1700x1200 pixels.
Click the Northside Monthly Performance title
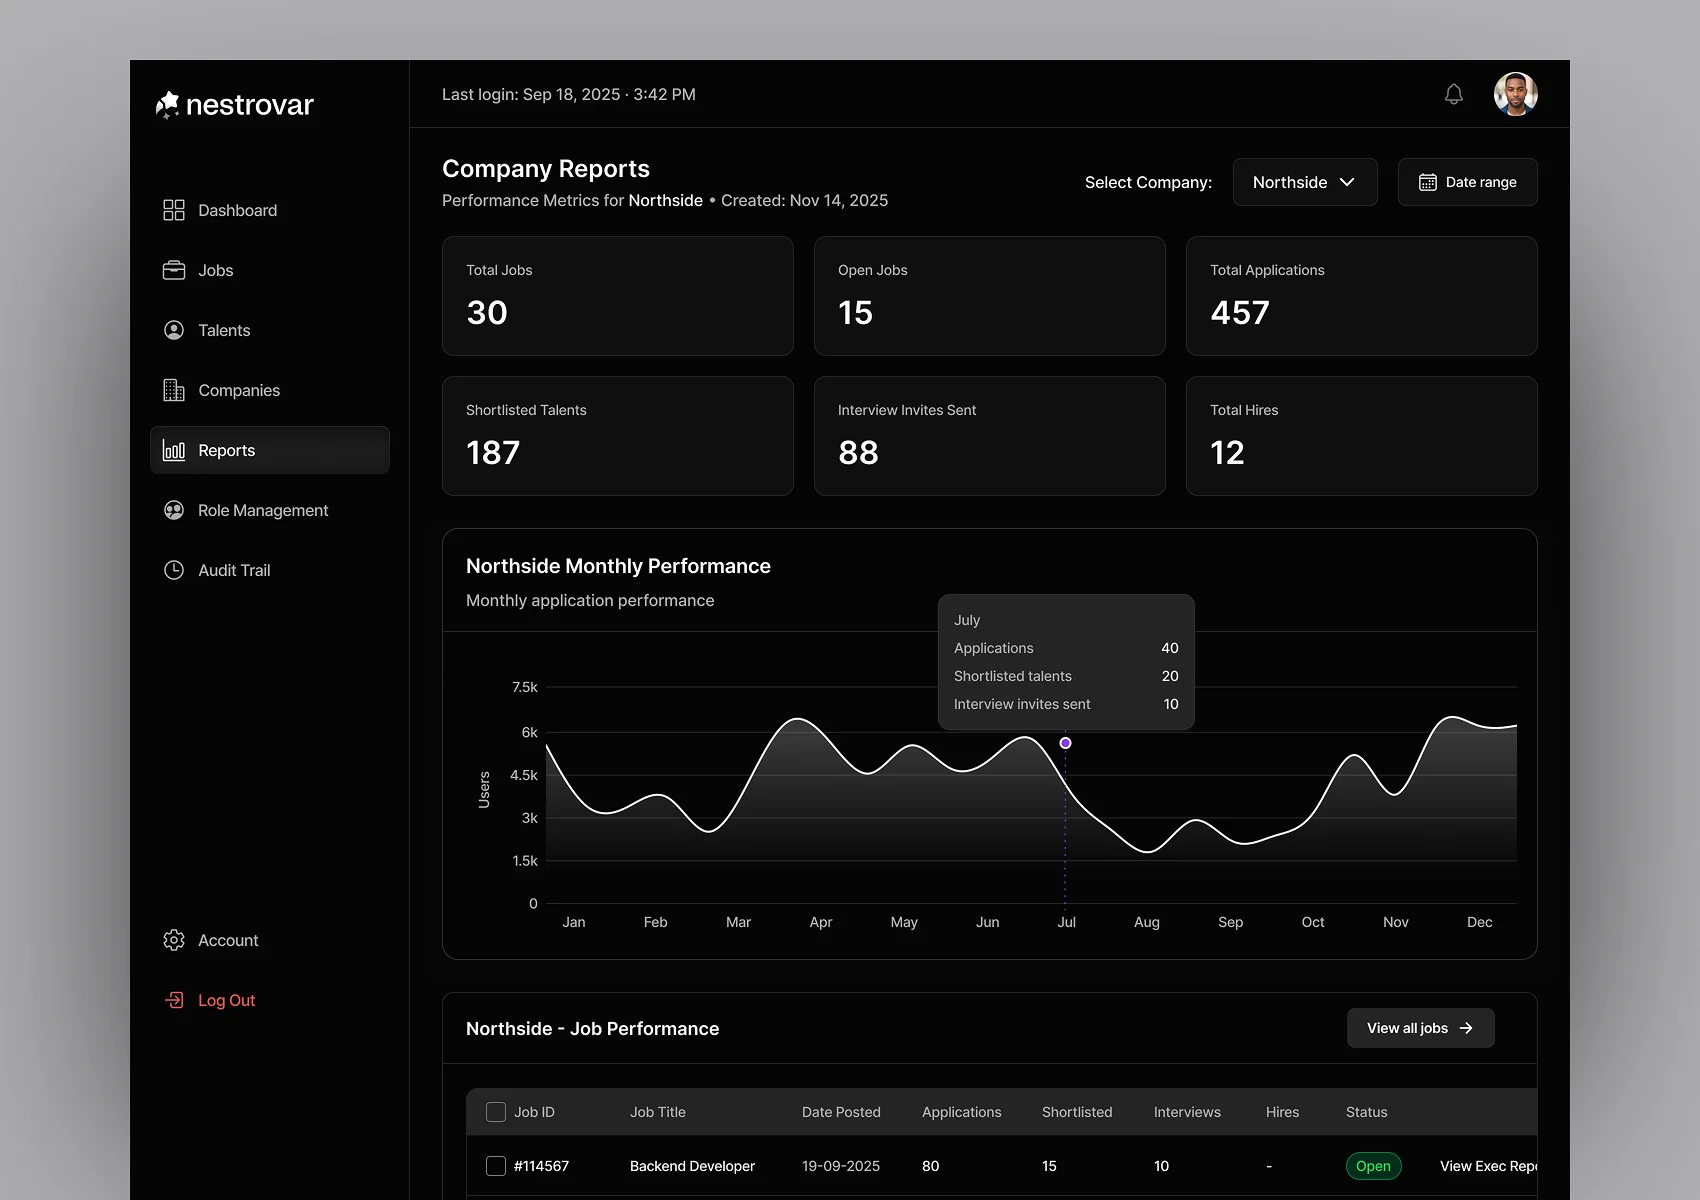618,566
